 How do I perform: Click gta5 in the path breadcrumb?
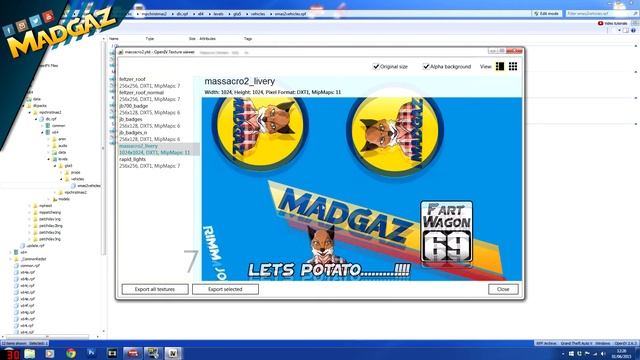click(x=237, y=14)
